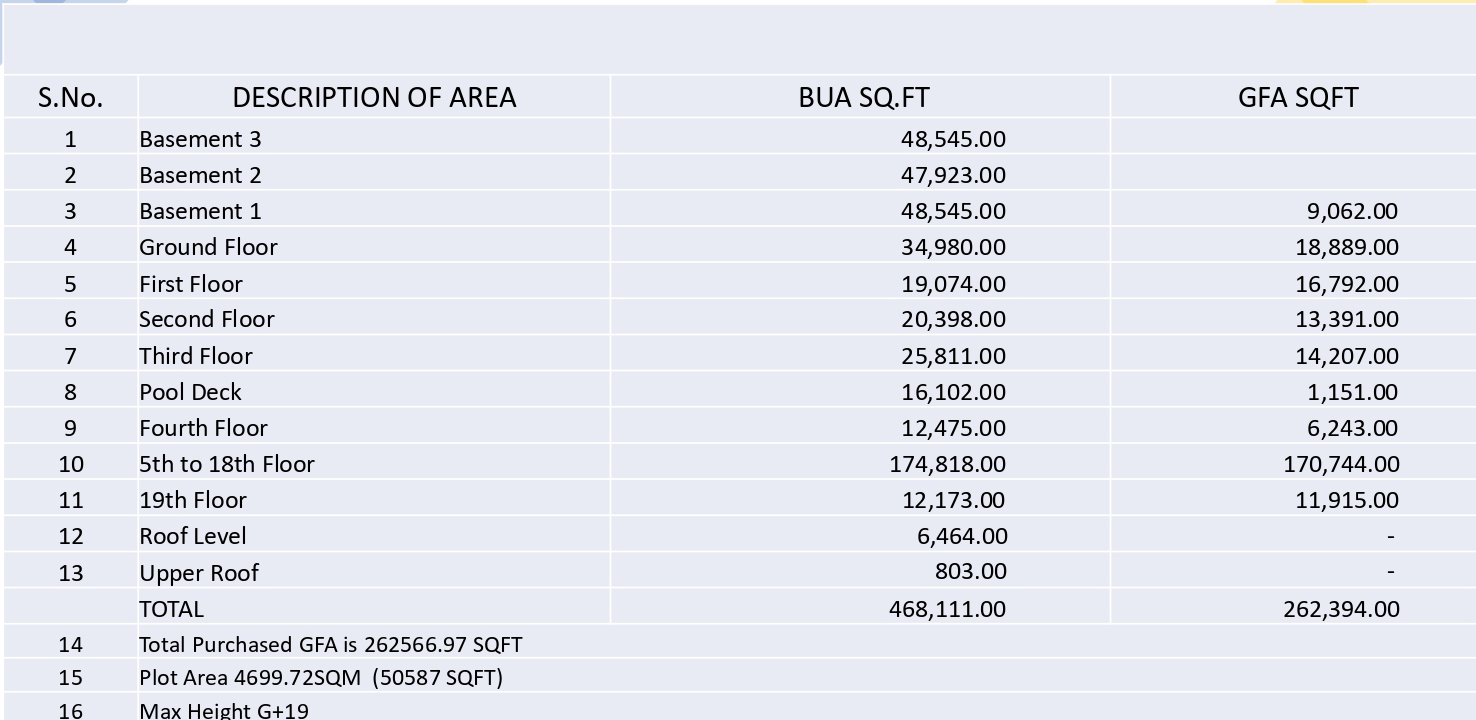Select the Pool Deck row label
Screen dimensions: 1476x720
pos(190,392)
